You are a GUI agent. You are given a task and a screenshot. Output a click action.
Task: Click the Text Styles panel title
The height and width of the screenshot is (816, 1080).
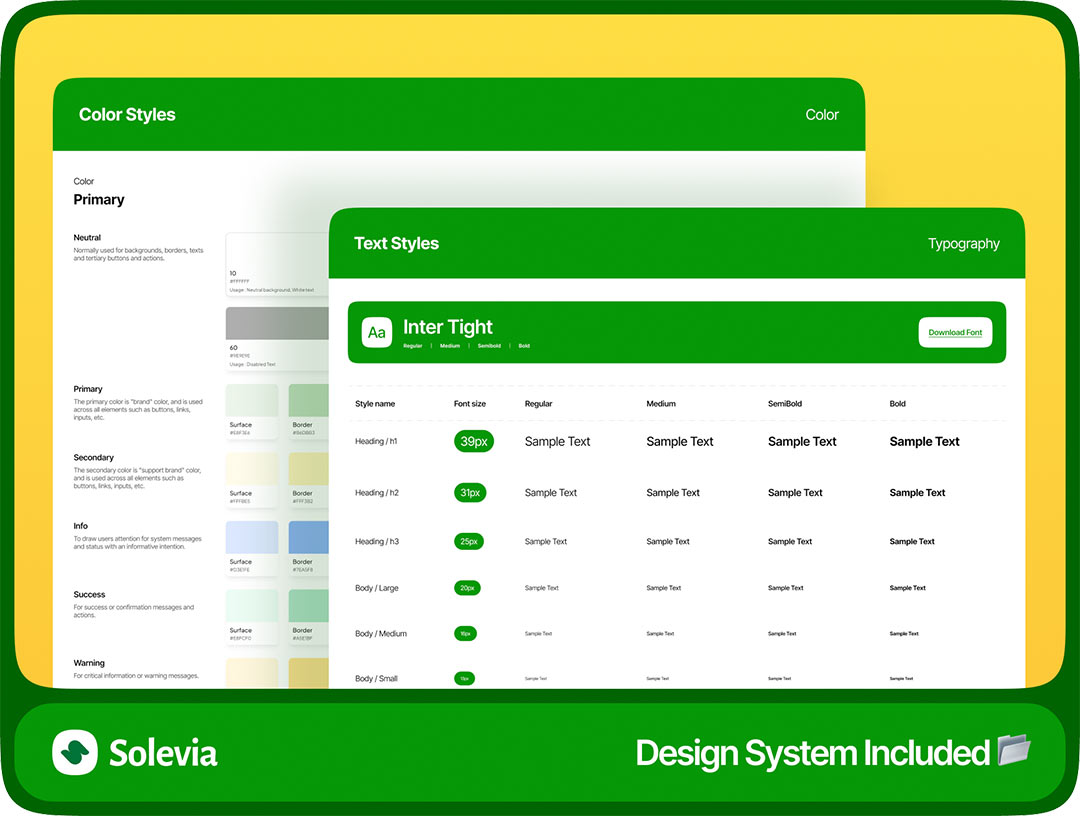point(396,244)
